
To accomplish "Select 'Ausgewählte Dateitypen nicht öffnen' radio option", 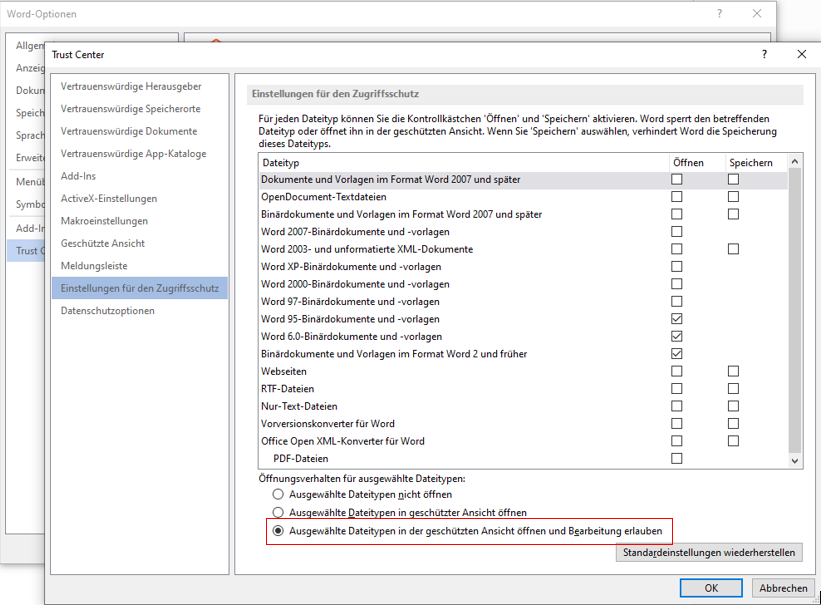I will (x=278, y=494).
